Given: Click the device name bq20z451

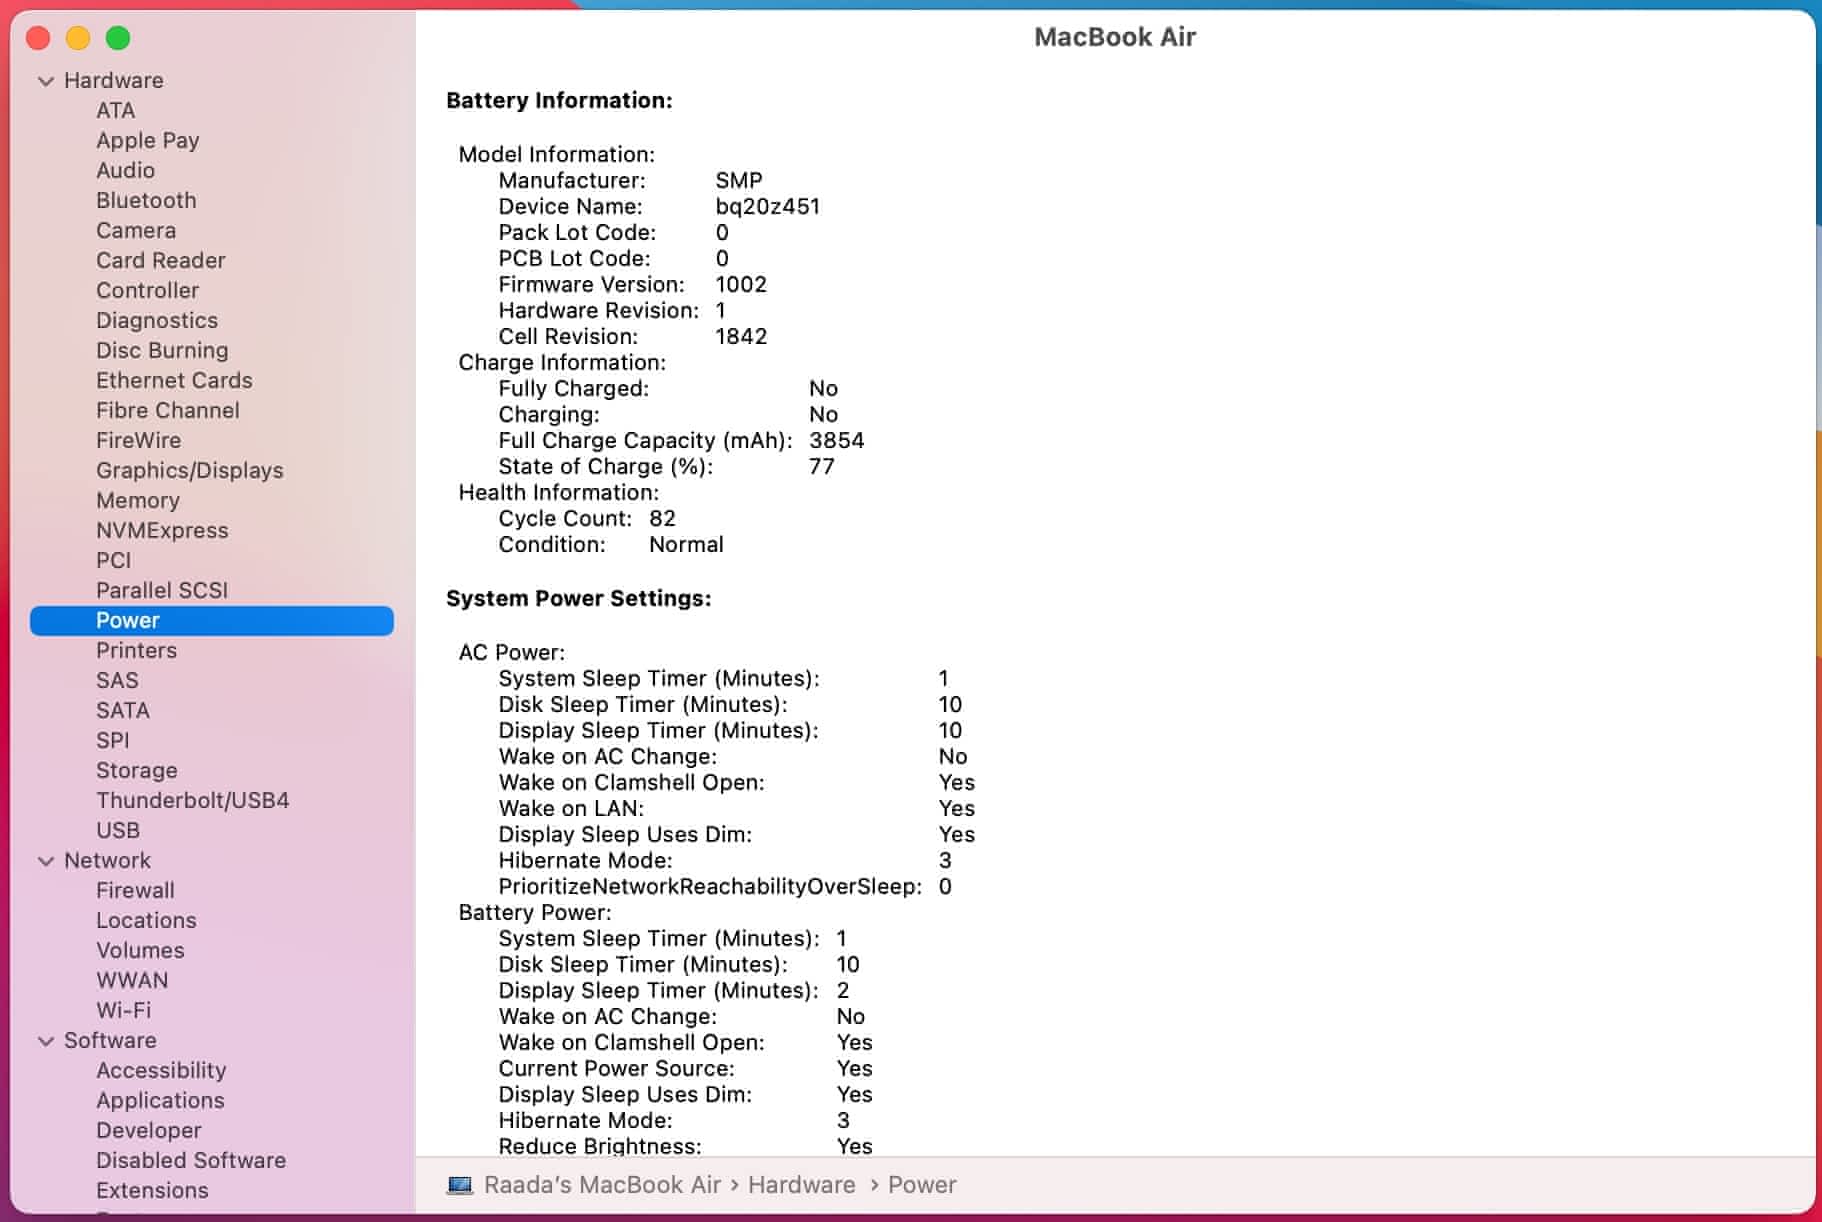Looking at the screenshot, I should (768, 206).
